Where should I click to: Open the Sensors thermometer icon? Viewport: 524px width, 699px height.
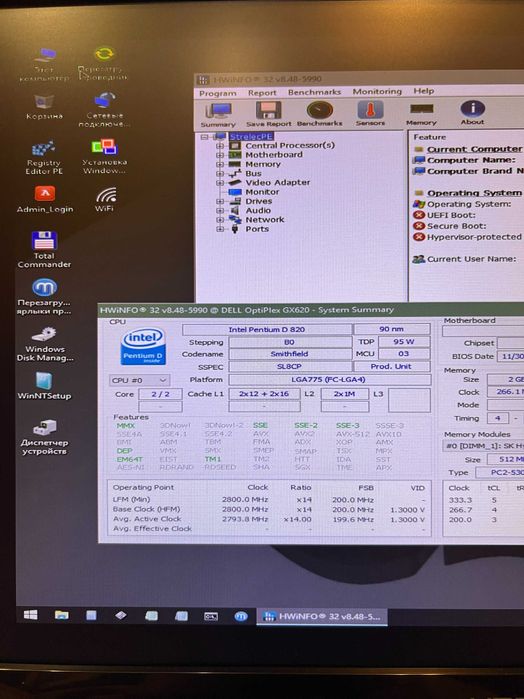[x=370, y=114]
